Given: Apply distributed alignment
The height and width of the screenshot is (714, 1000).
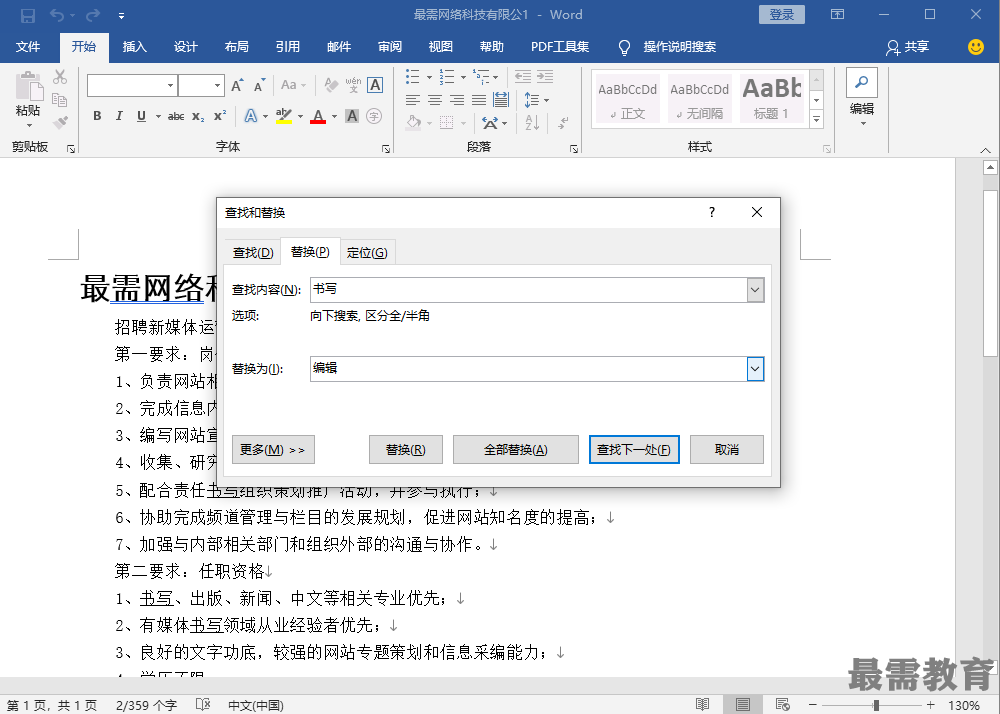Looking at the screenshot, I should pos(501,100).
